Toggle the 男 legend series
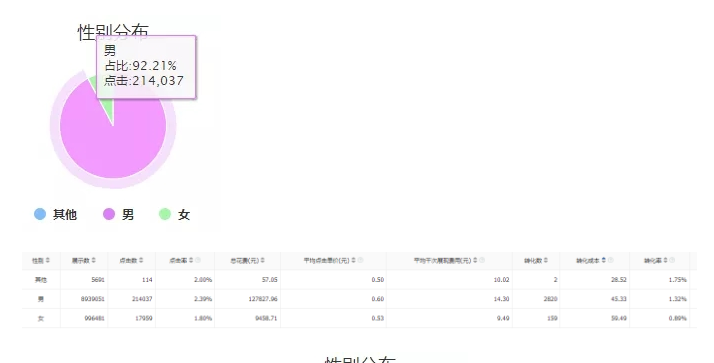714x363 pixels. tap(118, 214)
